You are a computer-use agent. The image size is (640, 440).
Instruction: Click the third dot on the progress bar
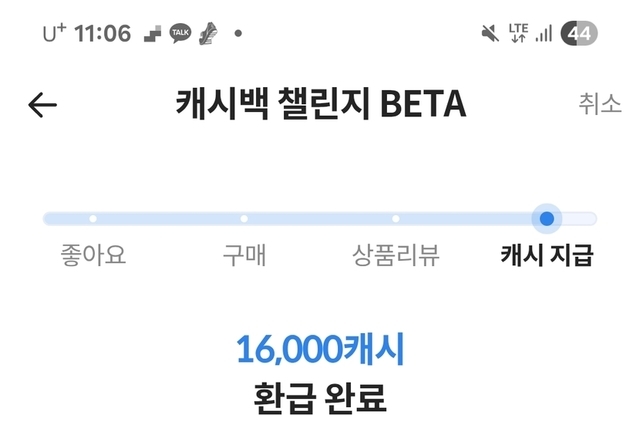click(396, 218)
